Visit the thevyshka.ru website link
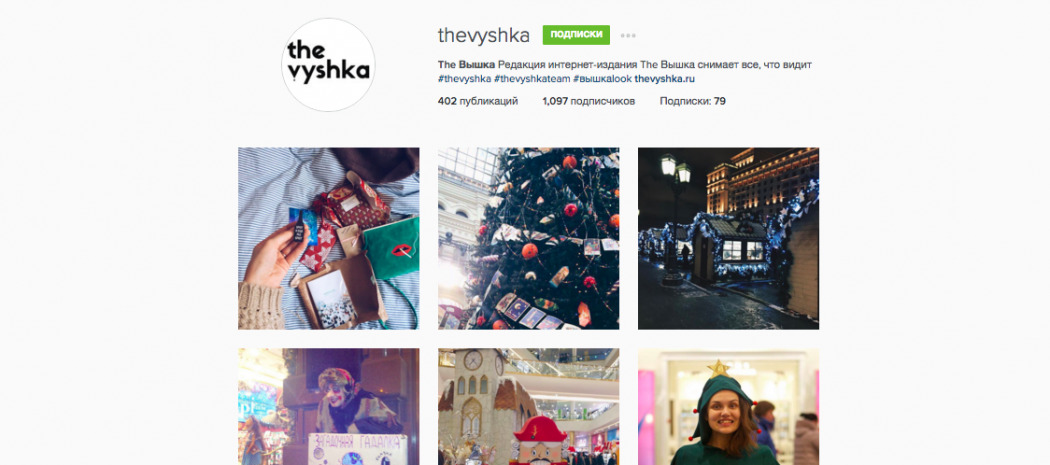The image size is (1050, 465). [664, 79]
